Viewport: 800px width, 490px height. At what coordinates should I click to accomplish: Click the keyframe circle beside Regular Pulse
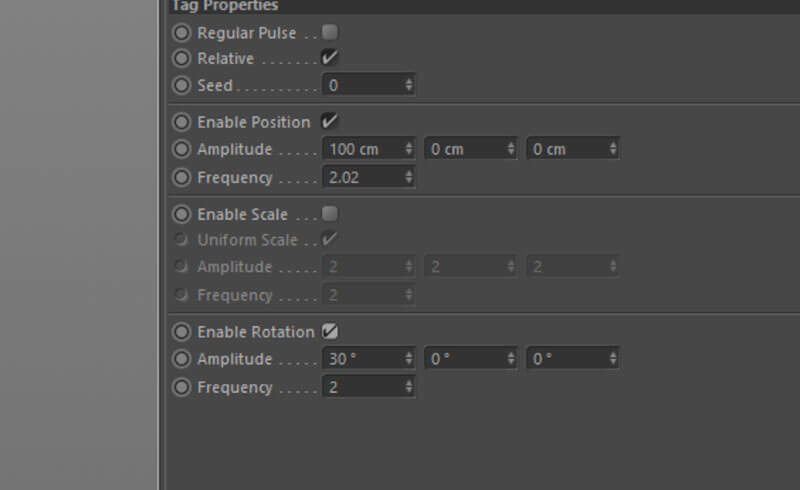click(181, 33)
